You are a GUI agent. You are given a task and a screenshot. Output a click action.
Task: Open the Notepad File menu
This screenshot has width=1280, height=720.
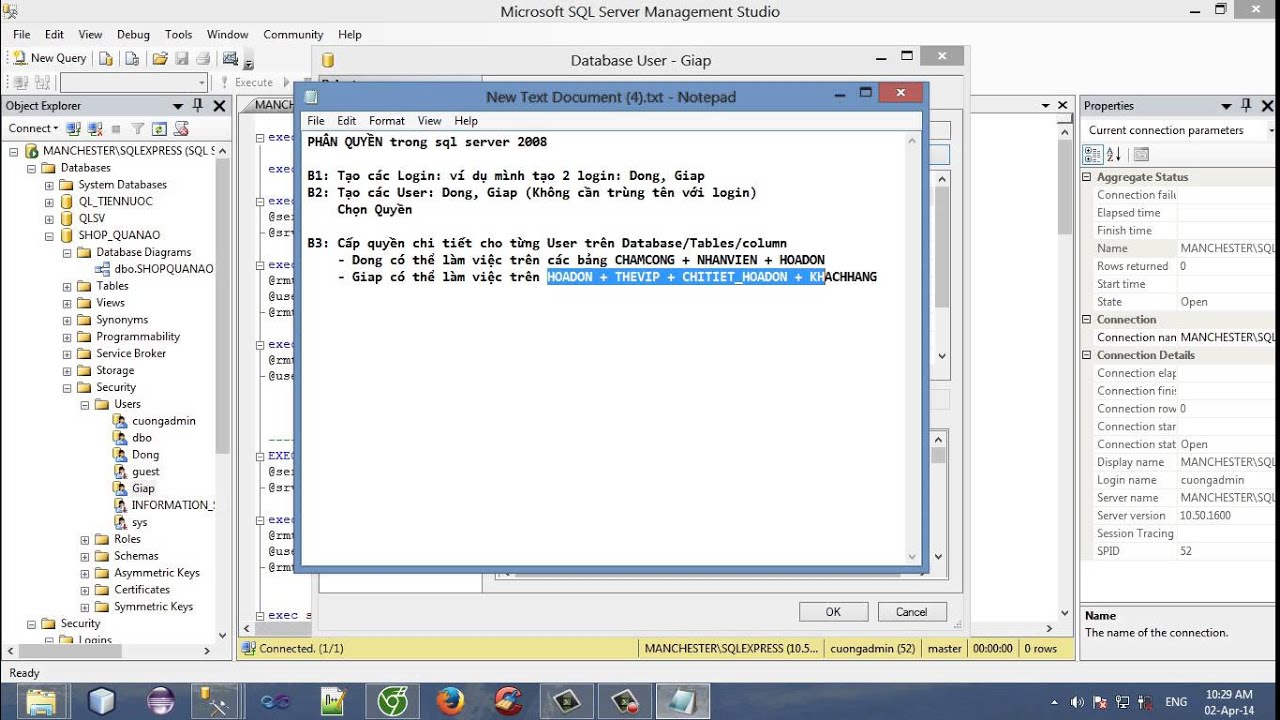click(316, 121)
